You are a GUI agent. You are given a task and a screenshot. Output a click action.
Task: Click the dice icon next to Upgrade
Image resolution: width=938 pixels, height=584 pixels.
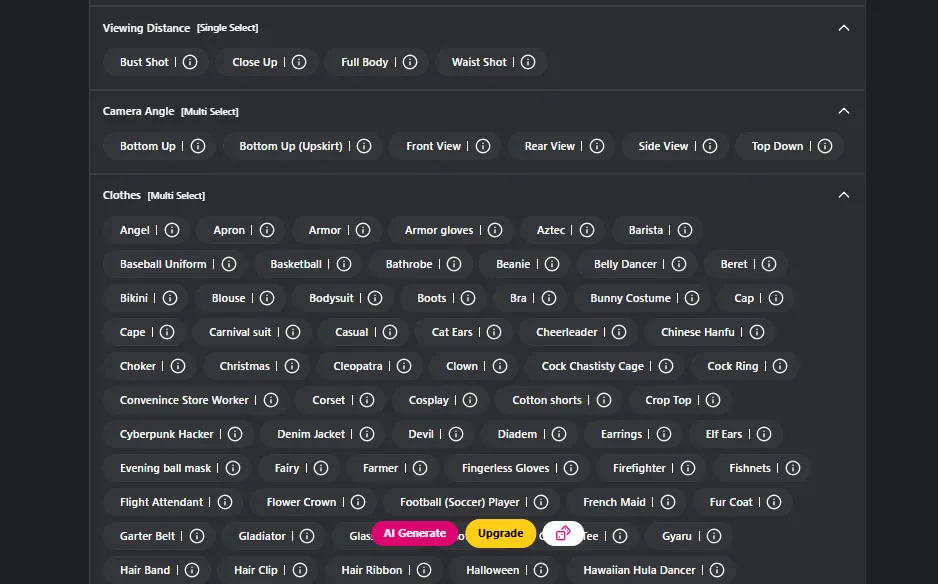(563, 534)
